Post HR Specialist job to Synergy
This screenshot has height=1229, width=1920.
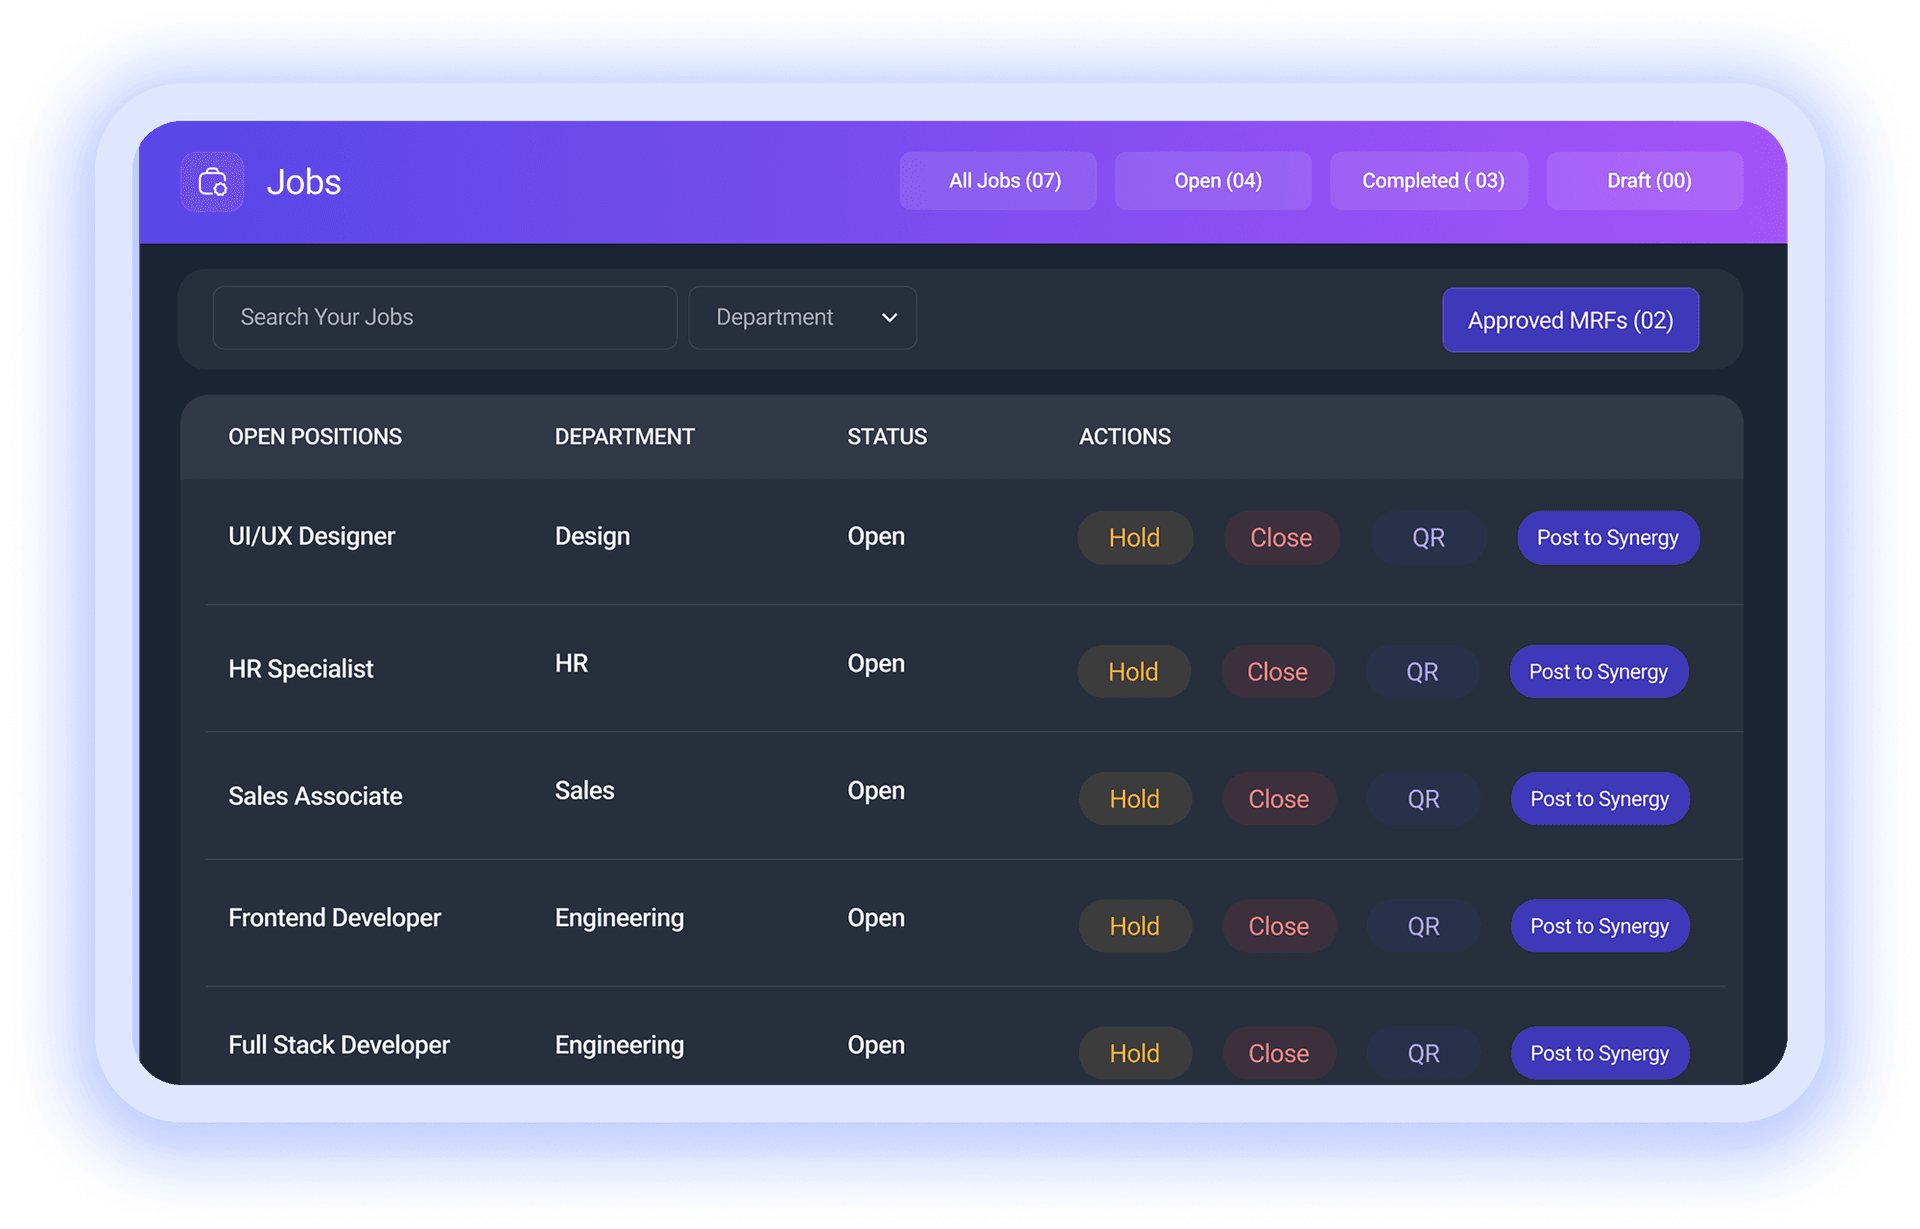tap(1597, 671)
